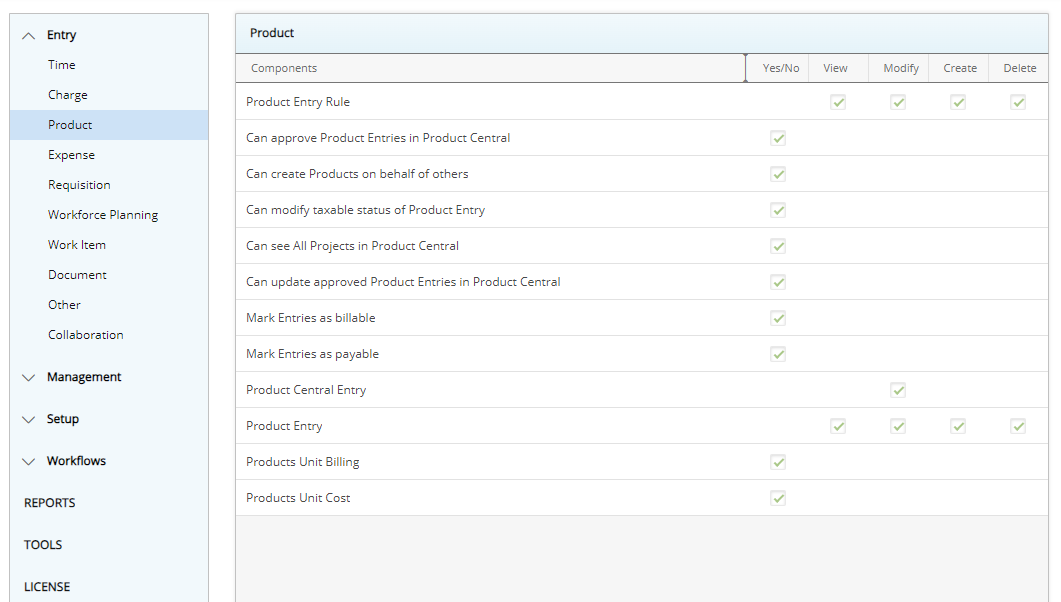Uncheck Products Unit Billing checkbox
This screenshot has height=602, width=1061.
[778, 462]
